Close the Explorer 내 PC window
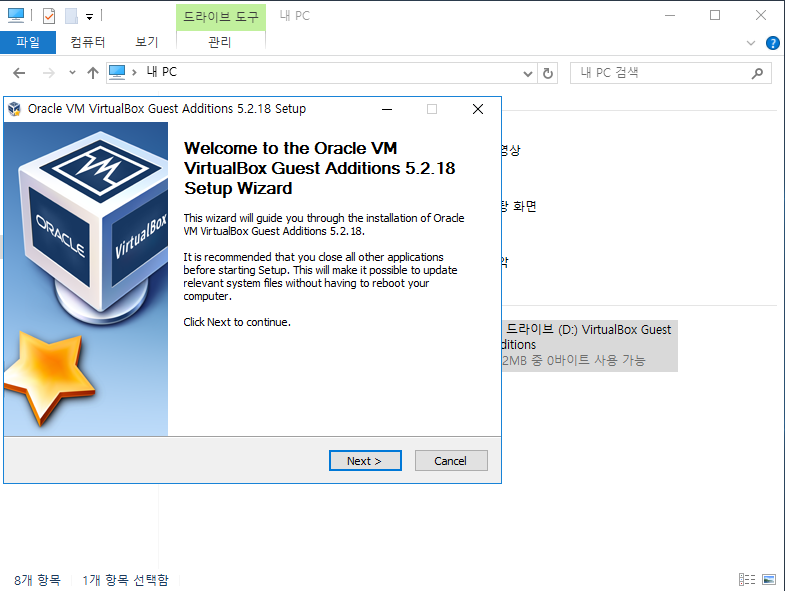Image resolution: width=785 pixels, height=591 pixels. (760, 16)
